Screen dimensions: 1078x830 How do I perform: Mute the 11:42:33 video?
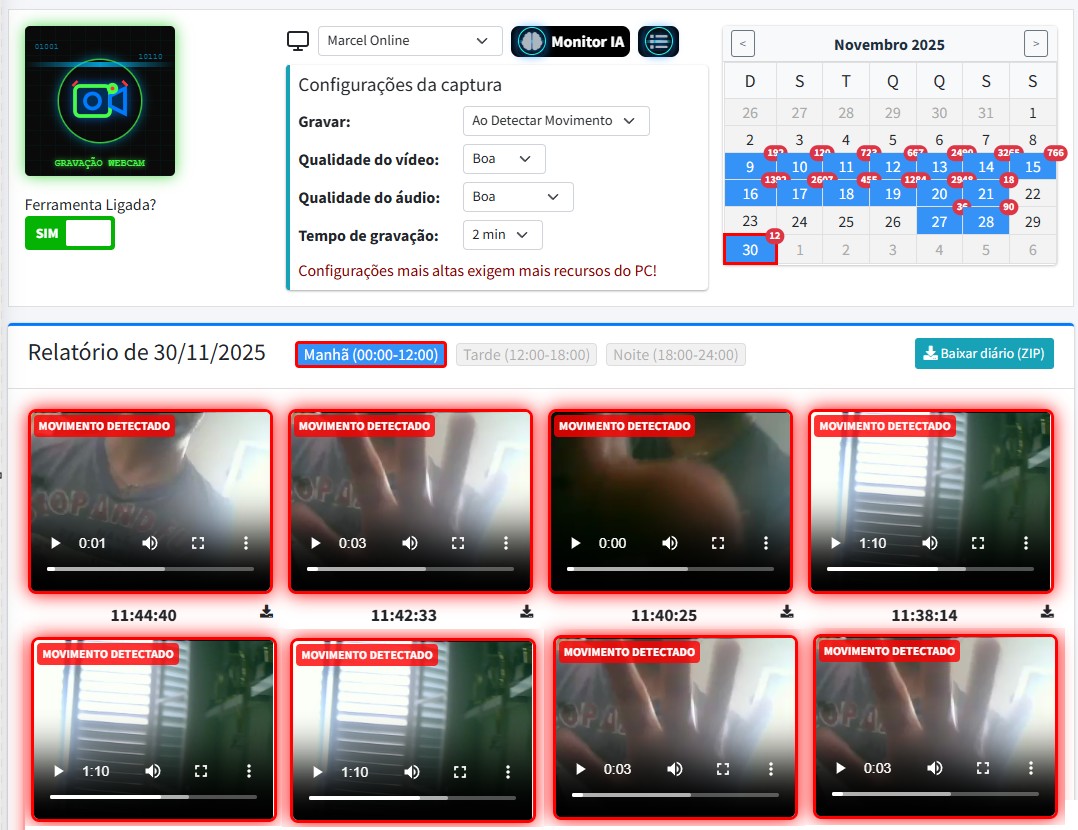coord(410,543)
